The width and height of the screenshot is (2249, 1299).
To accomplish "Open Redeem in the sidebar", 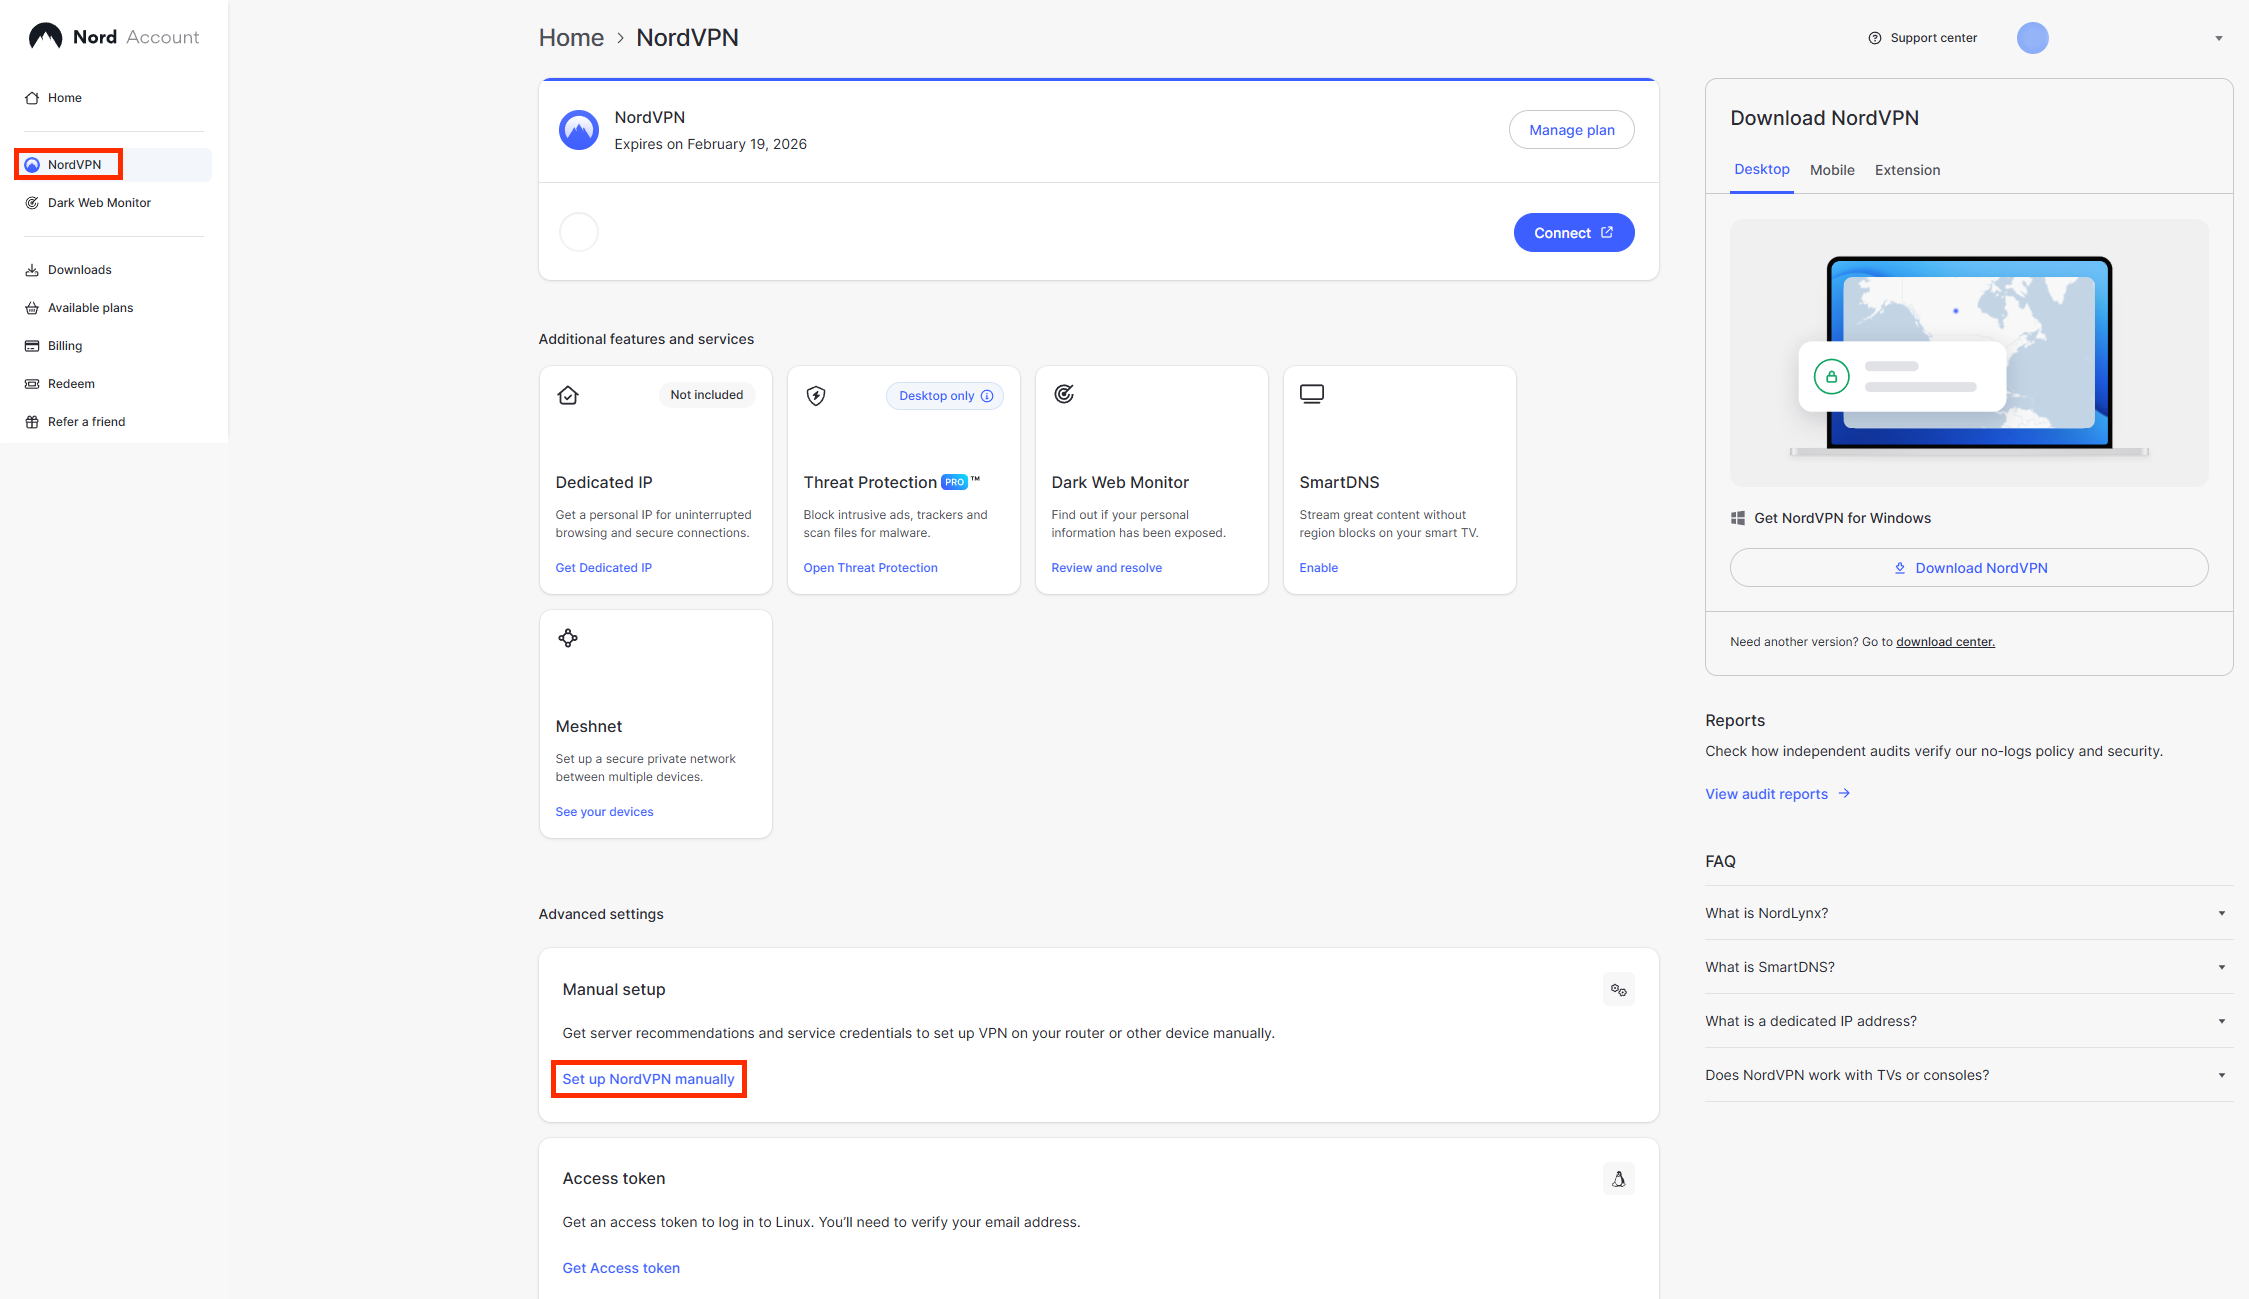I will click(60, 384).
